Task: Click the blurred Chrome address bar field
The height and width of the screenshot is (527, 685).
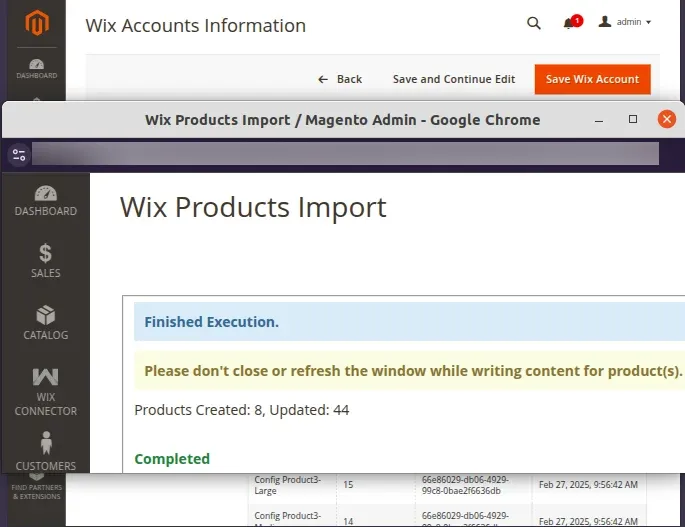Action: (x=345, y=154)
